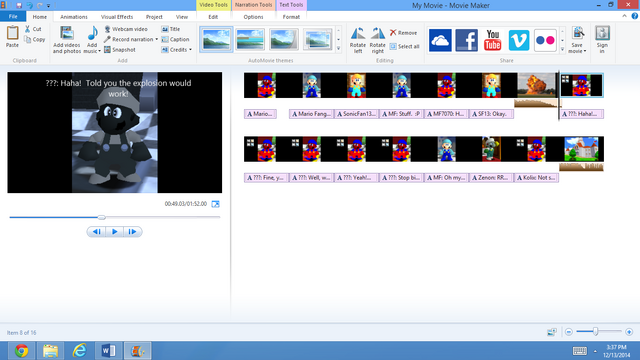
Task: Add a Caption to the clip
Action: (175, 40)
